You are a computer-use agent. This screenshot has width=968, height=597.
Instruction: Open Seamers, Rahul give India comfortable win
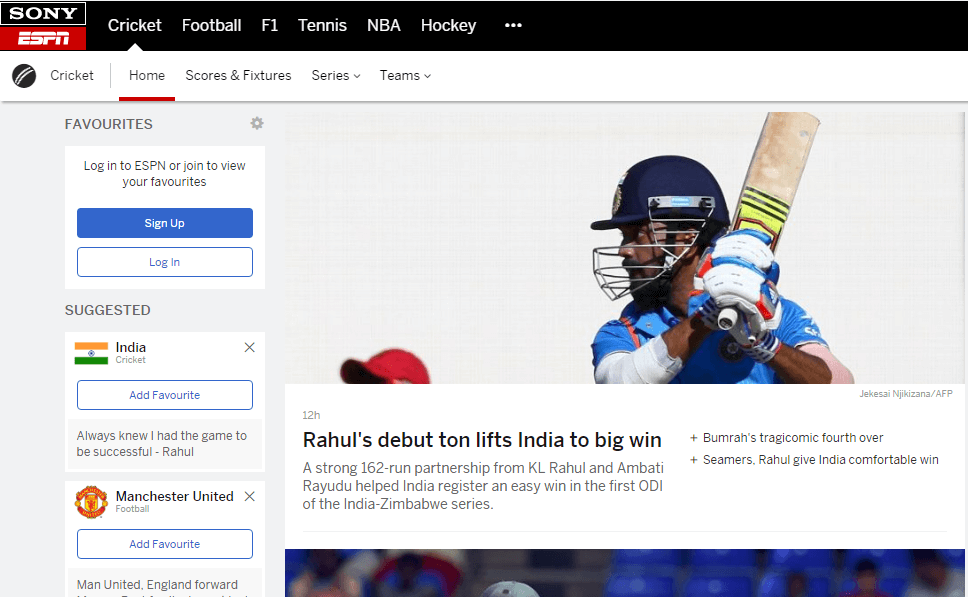click(x=814, y=460)
